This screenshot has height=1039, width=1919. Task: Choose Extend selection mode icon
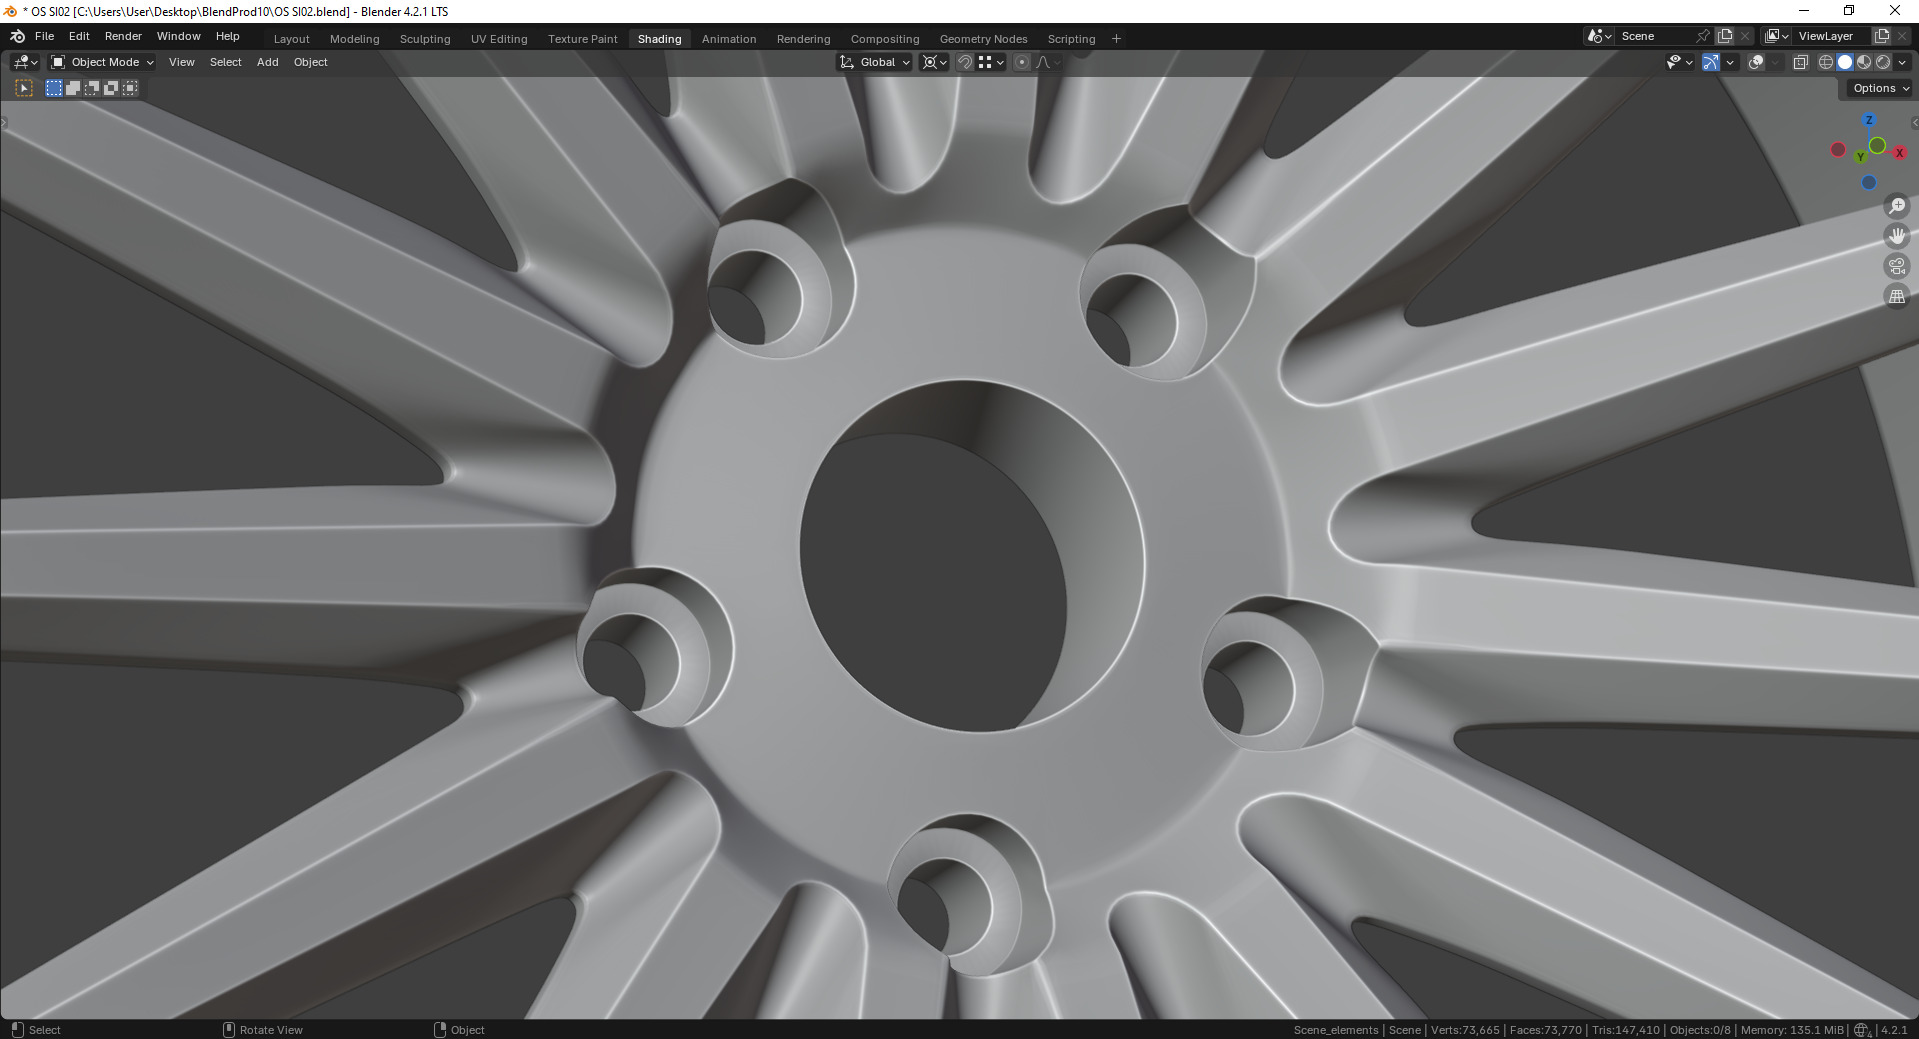(73, 88)
